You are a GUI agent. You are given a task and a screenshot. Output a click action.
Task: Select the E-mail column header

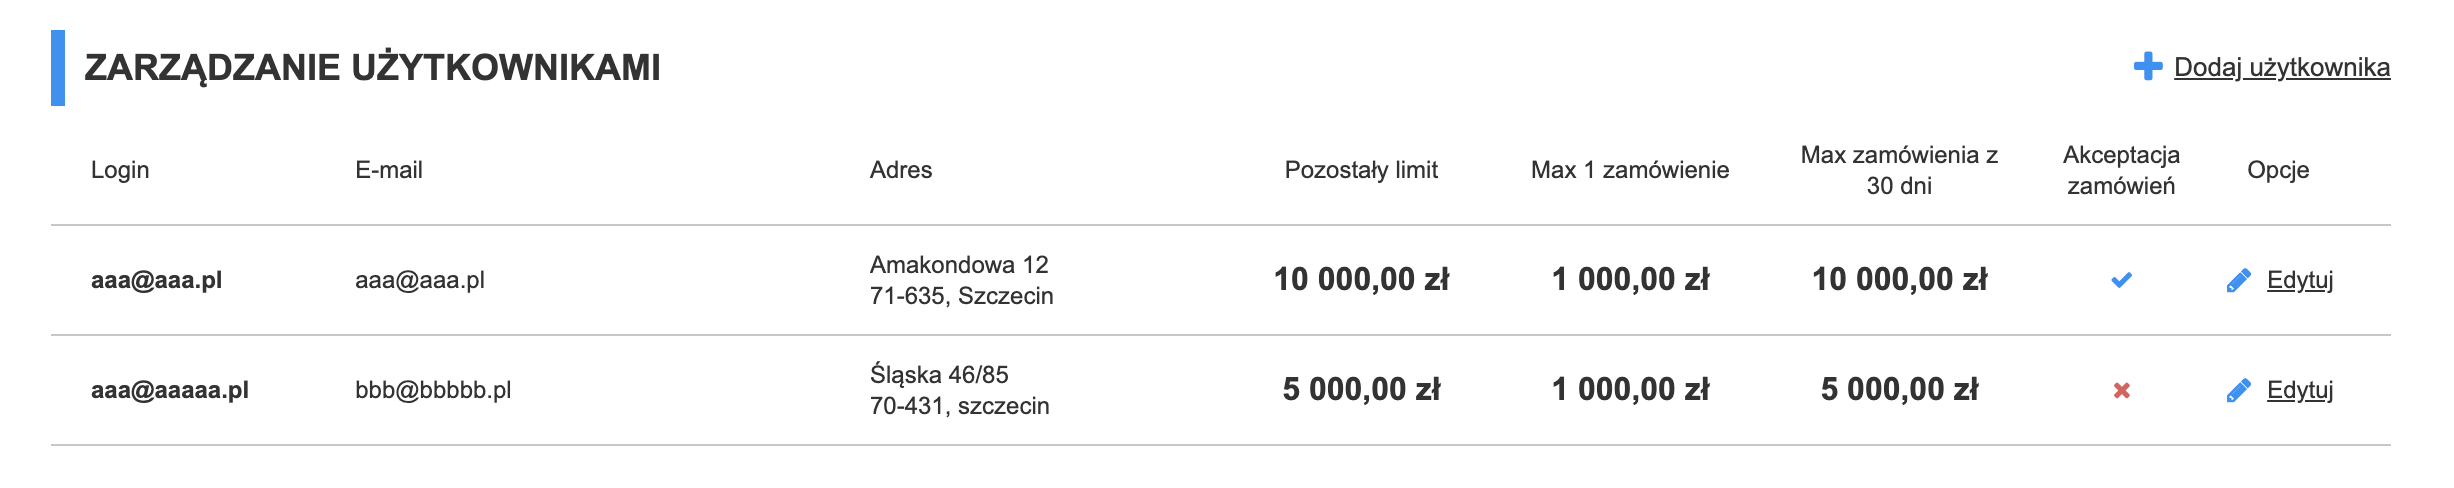tap(389, 170)
